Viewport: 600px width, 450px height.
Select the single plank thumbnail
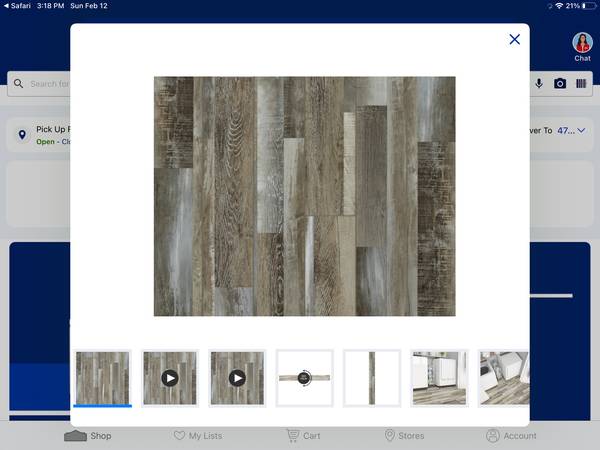click(372, 378)
